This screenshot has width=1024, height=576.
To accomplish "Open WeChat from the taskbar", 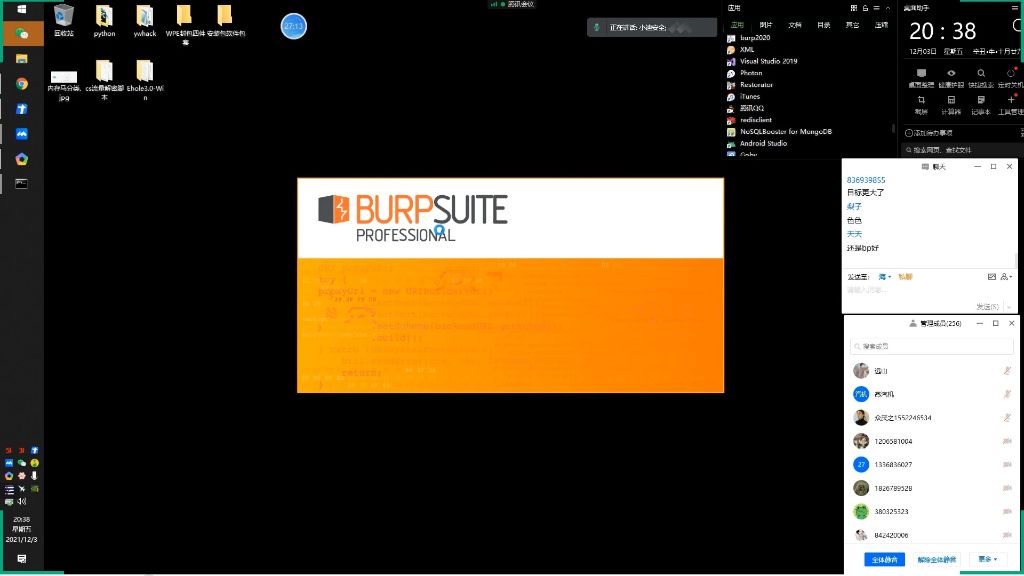I will [x=22, y=33].
